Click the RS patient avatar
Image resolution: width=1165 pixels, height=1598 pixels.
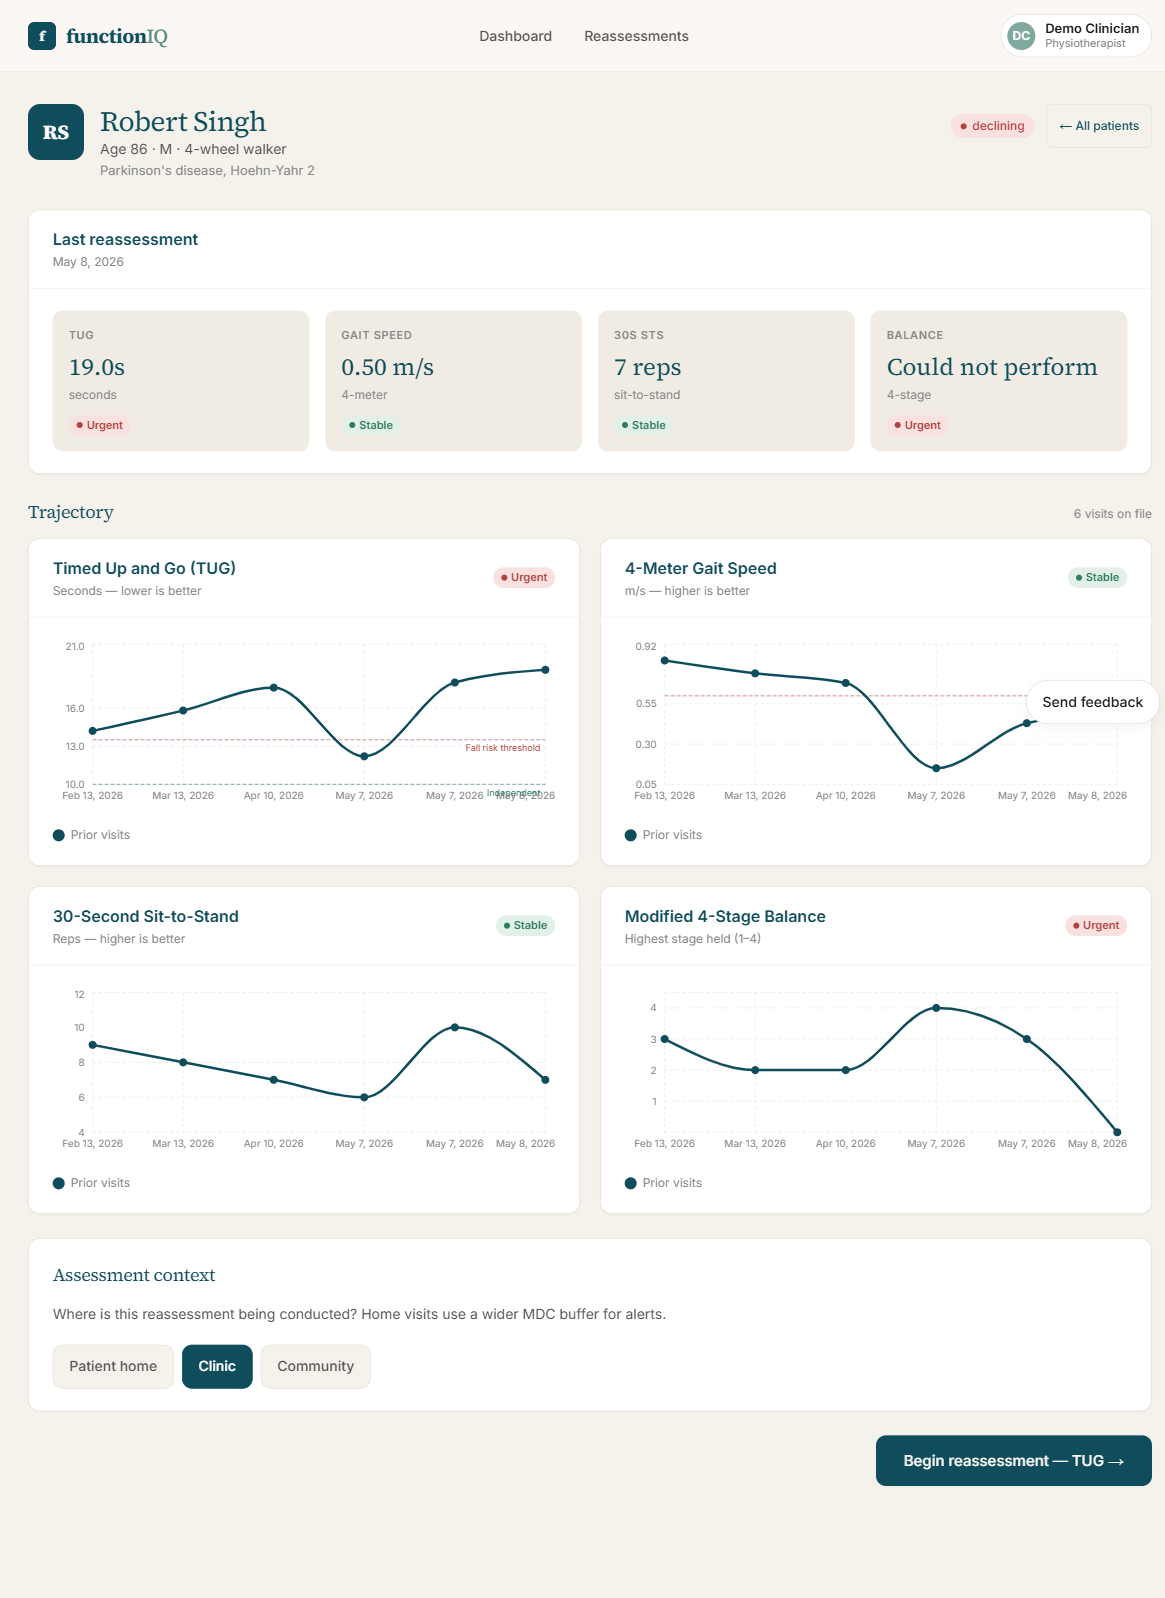pos(56,132)
